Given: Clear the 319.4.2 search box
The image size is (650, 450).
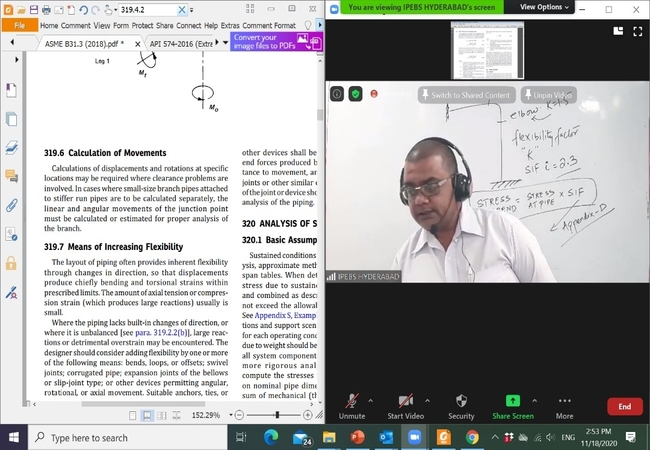Looking at the screenshot, I should [182, 10].
